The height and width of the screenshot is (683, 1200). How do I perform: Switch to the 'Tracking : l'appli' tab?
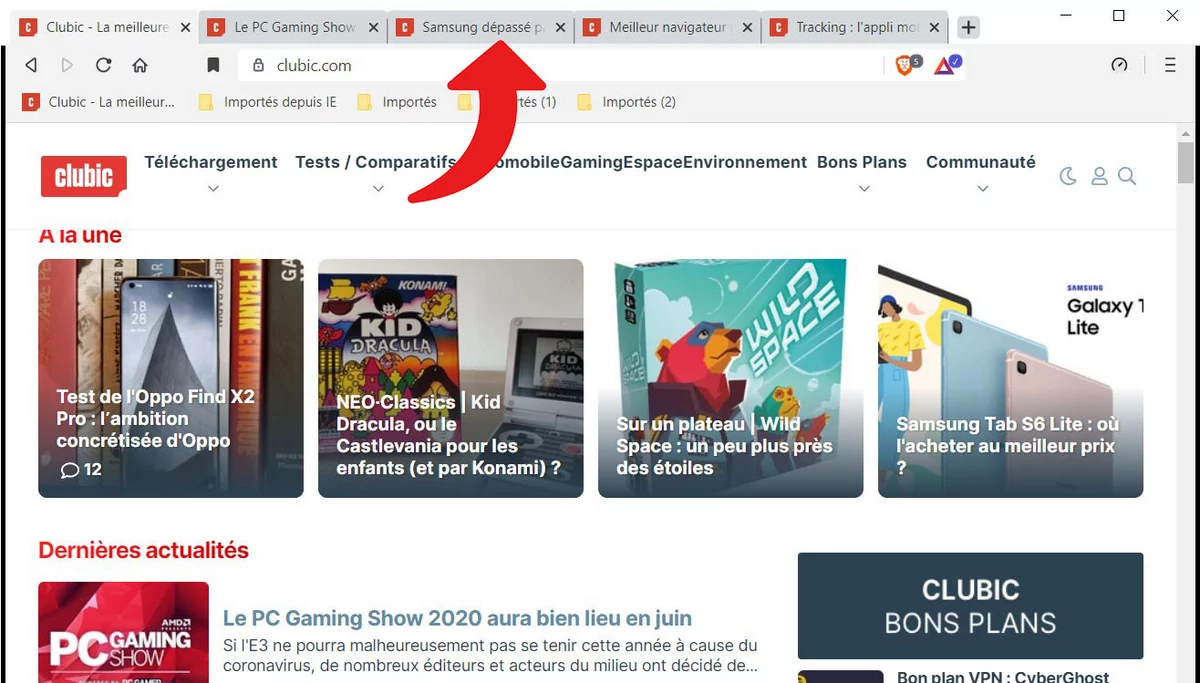(855, 28)
